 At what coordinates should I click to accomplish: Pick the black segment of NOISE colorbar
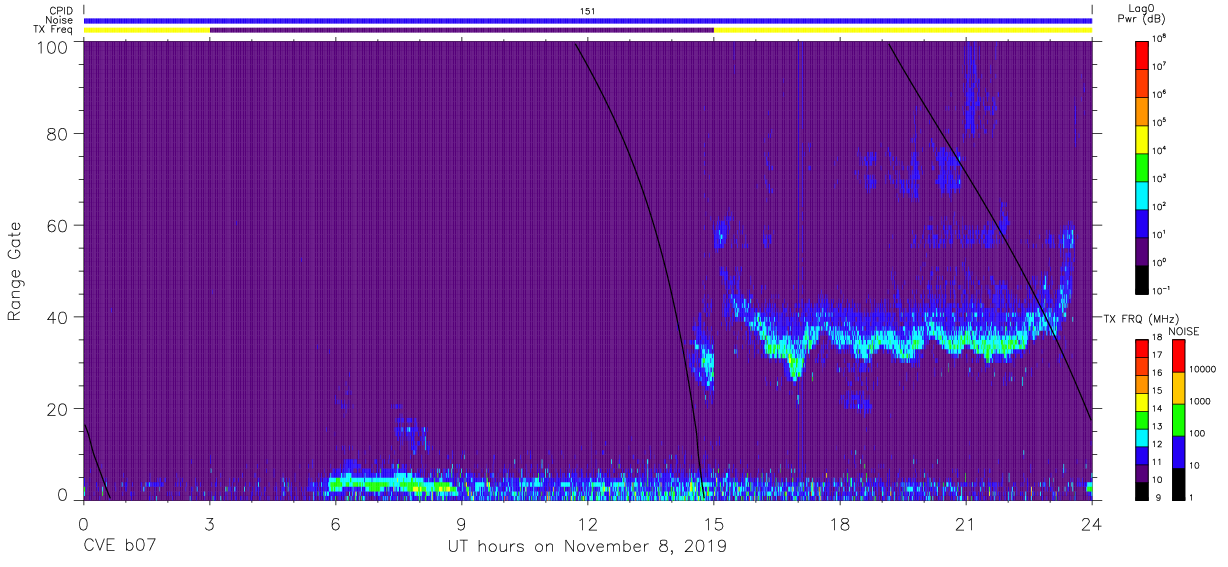tap(1179, 482)
